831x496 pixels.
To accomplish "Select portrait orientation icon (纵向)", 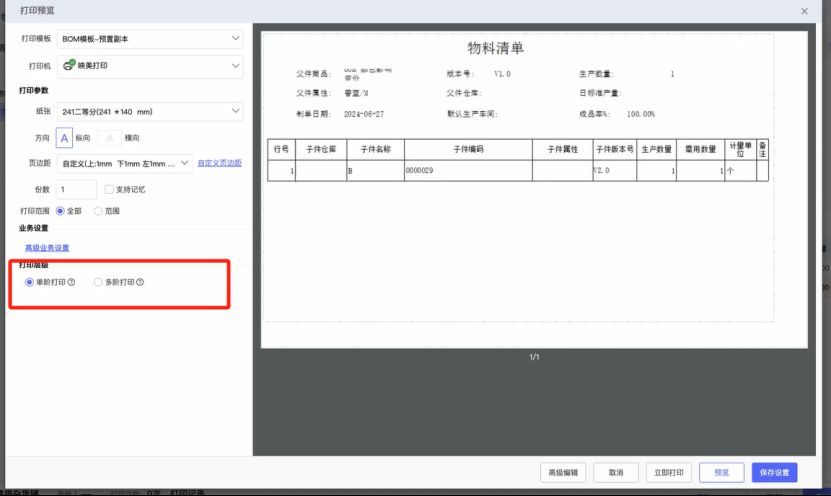I will (x=64, y=138).
